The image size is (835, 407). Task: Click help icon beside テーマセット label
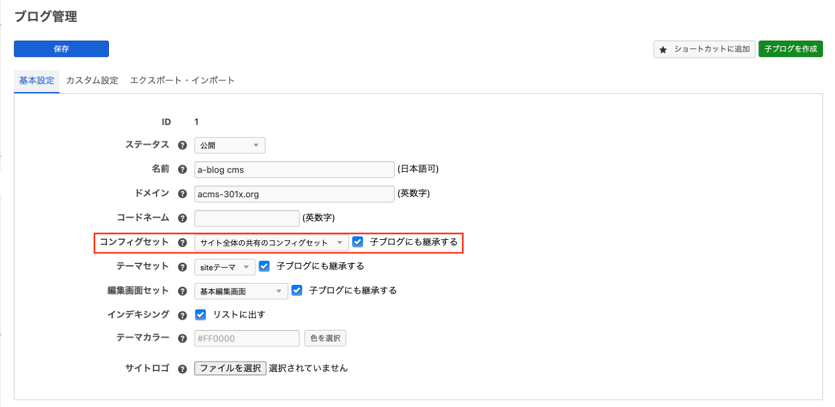click(182, 267)
